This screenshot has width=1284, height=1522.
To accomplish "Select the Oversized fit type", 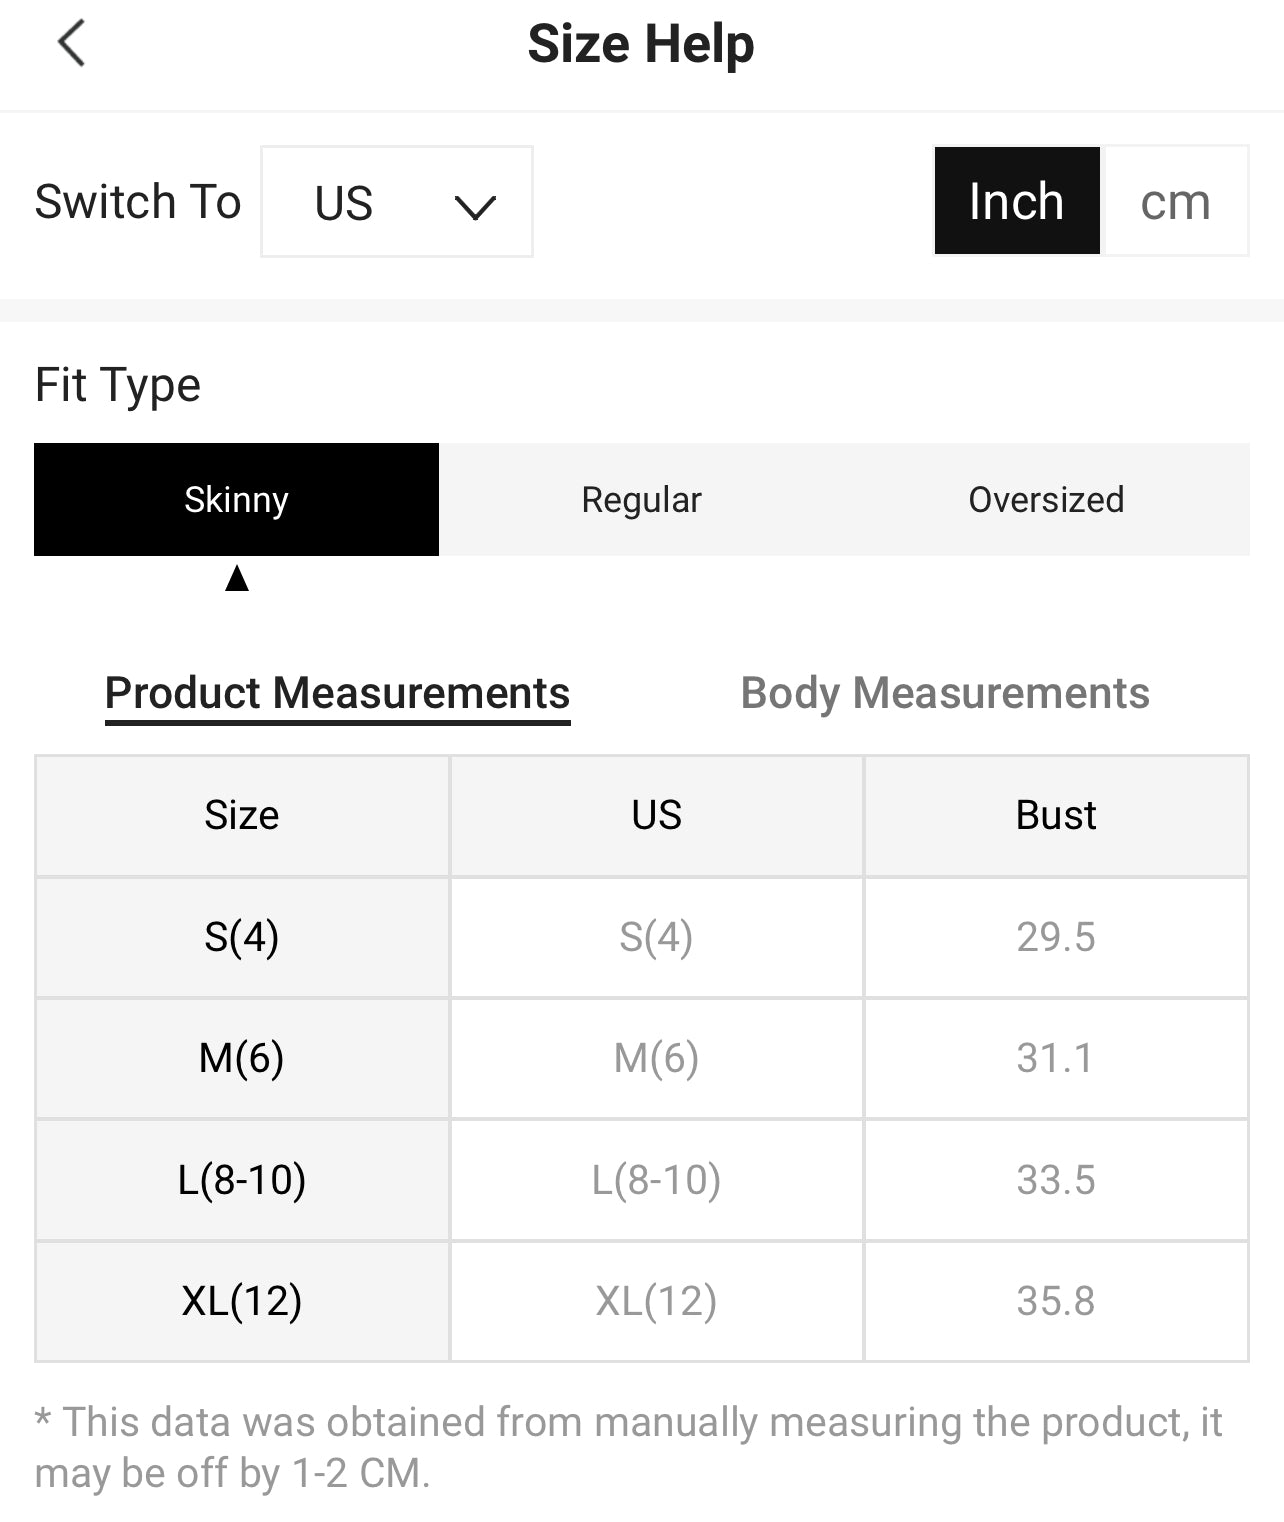I will click(1046, 499).
